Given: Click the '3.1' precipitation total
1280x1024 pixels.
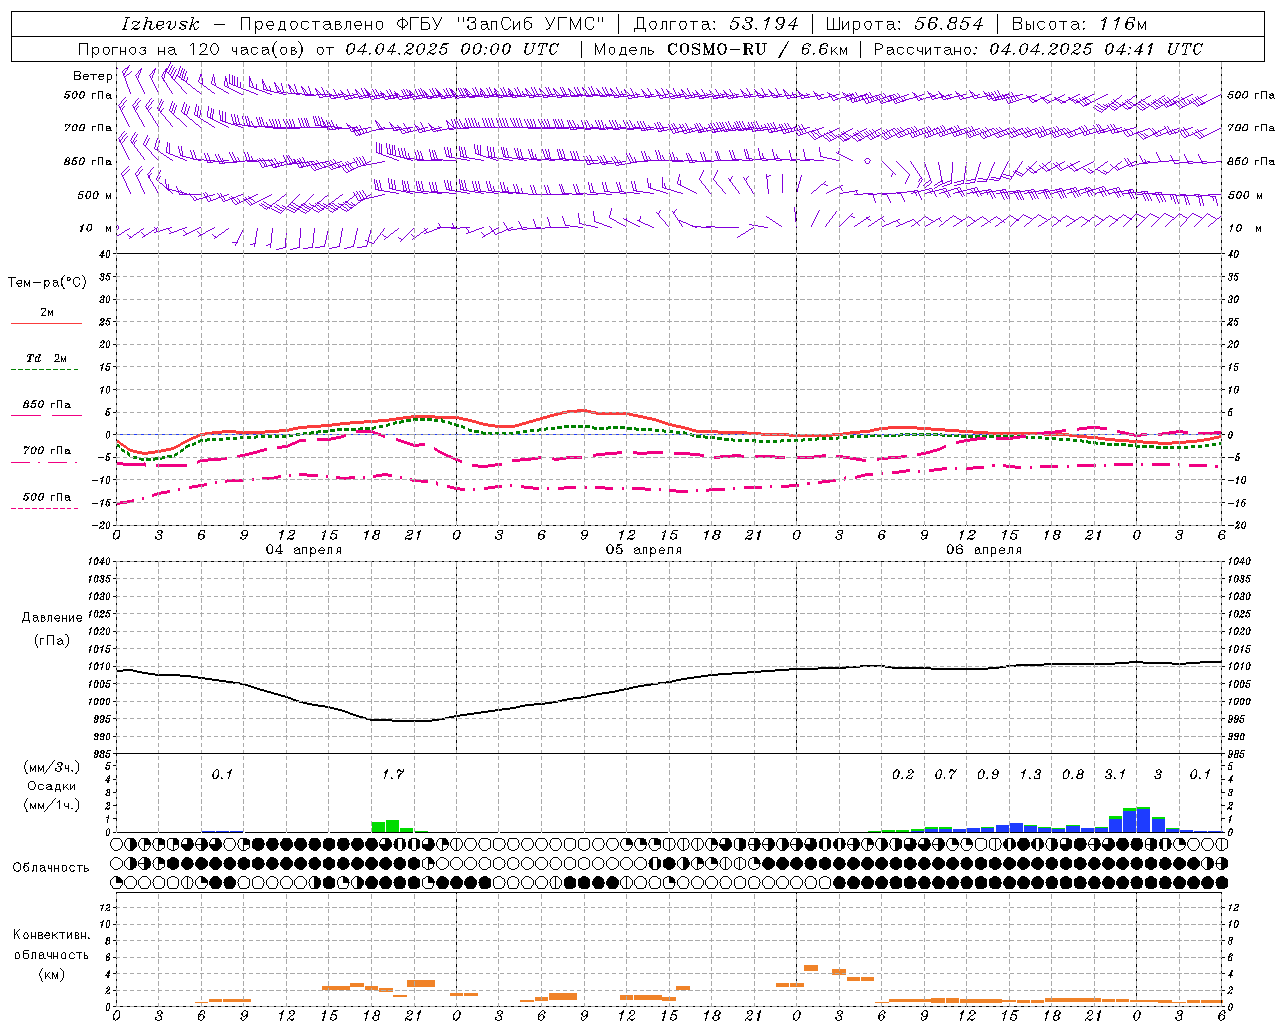Looking at the screenshot, I should tap(1115, 774).
